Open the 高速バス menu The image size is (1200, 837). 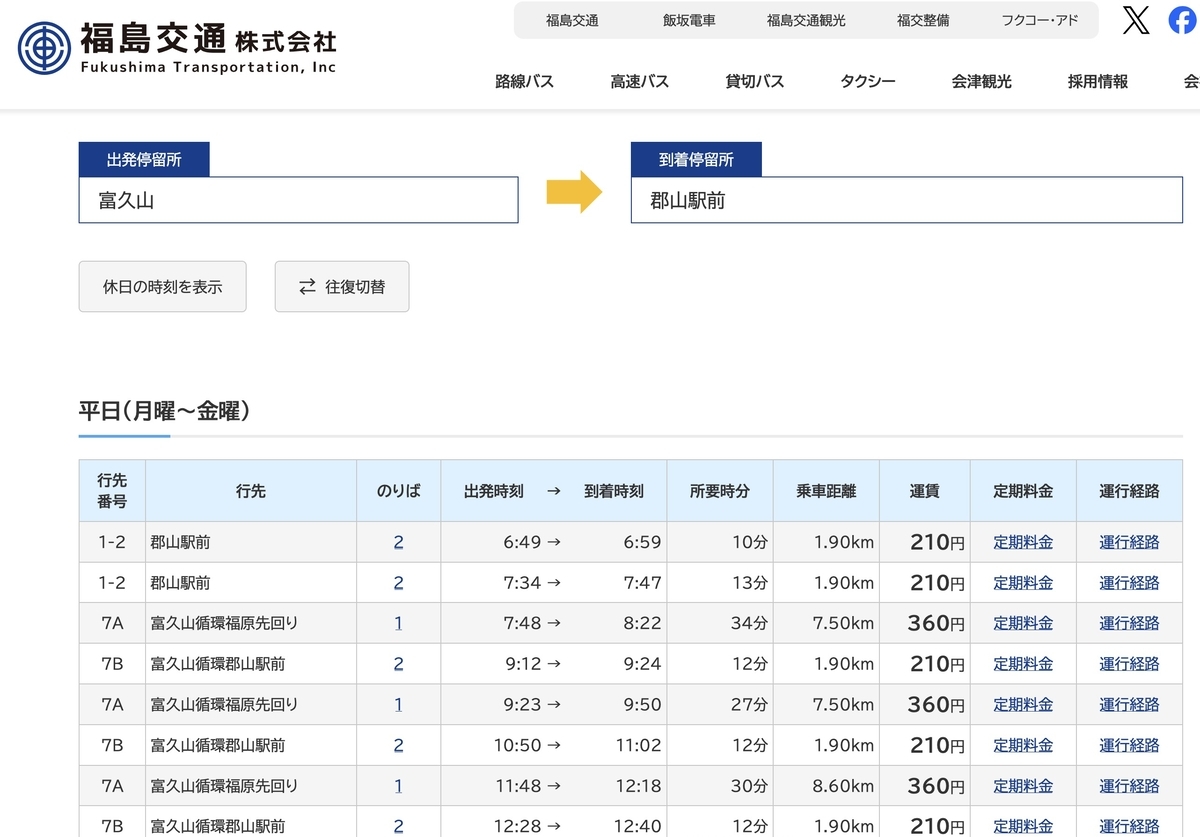click(x=640, y=82)
